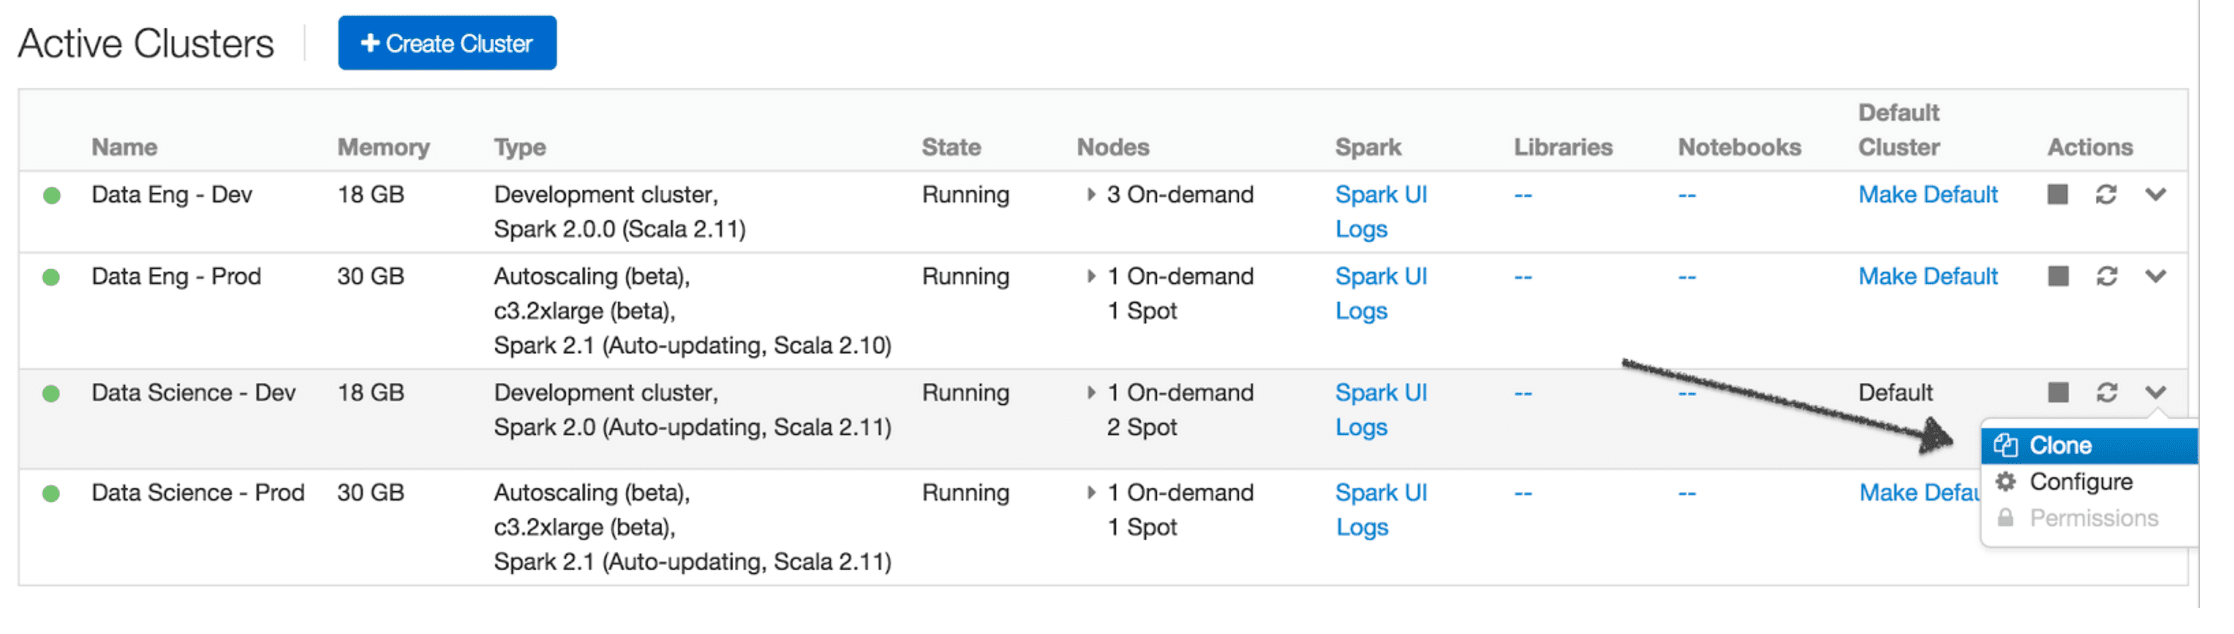Collapse actions dropdown for Data Science - Dev
The image size is (2234, 634).
pos(2155,392)
